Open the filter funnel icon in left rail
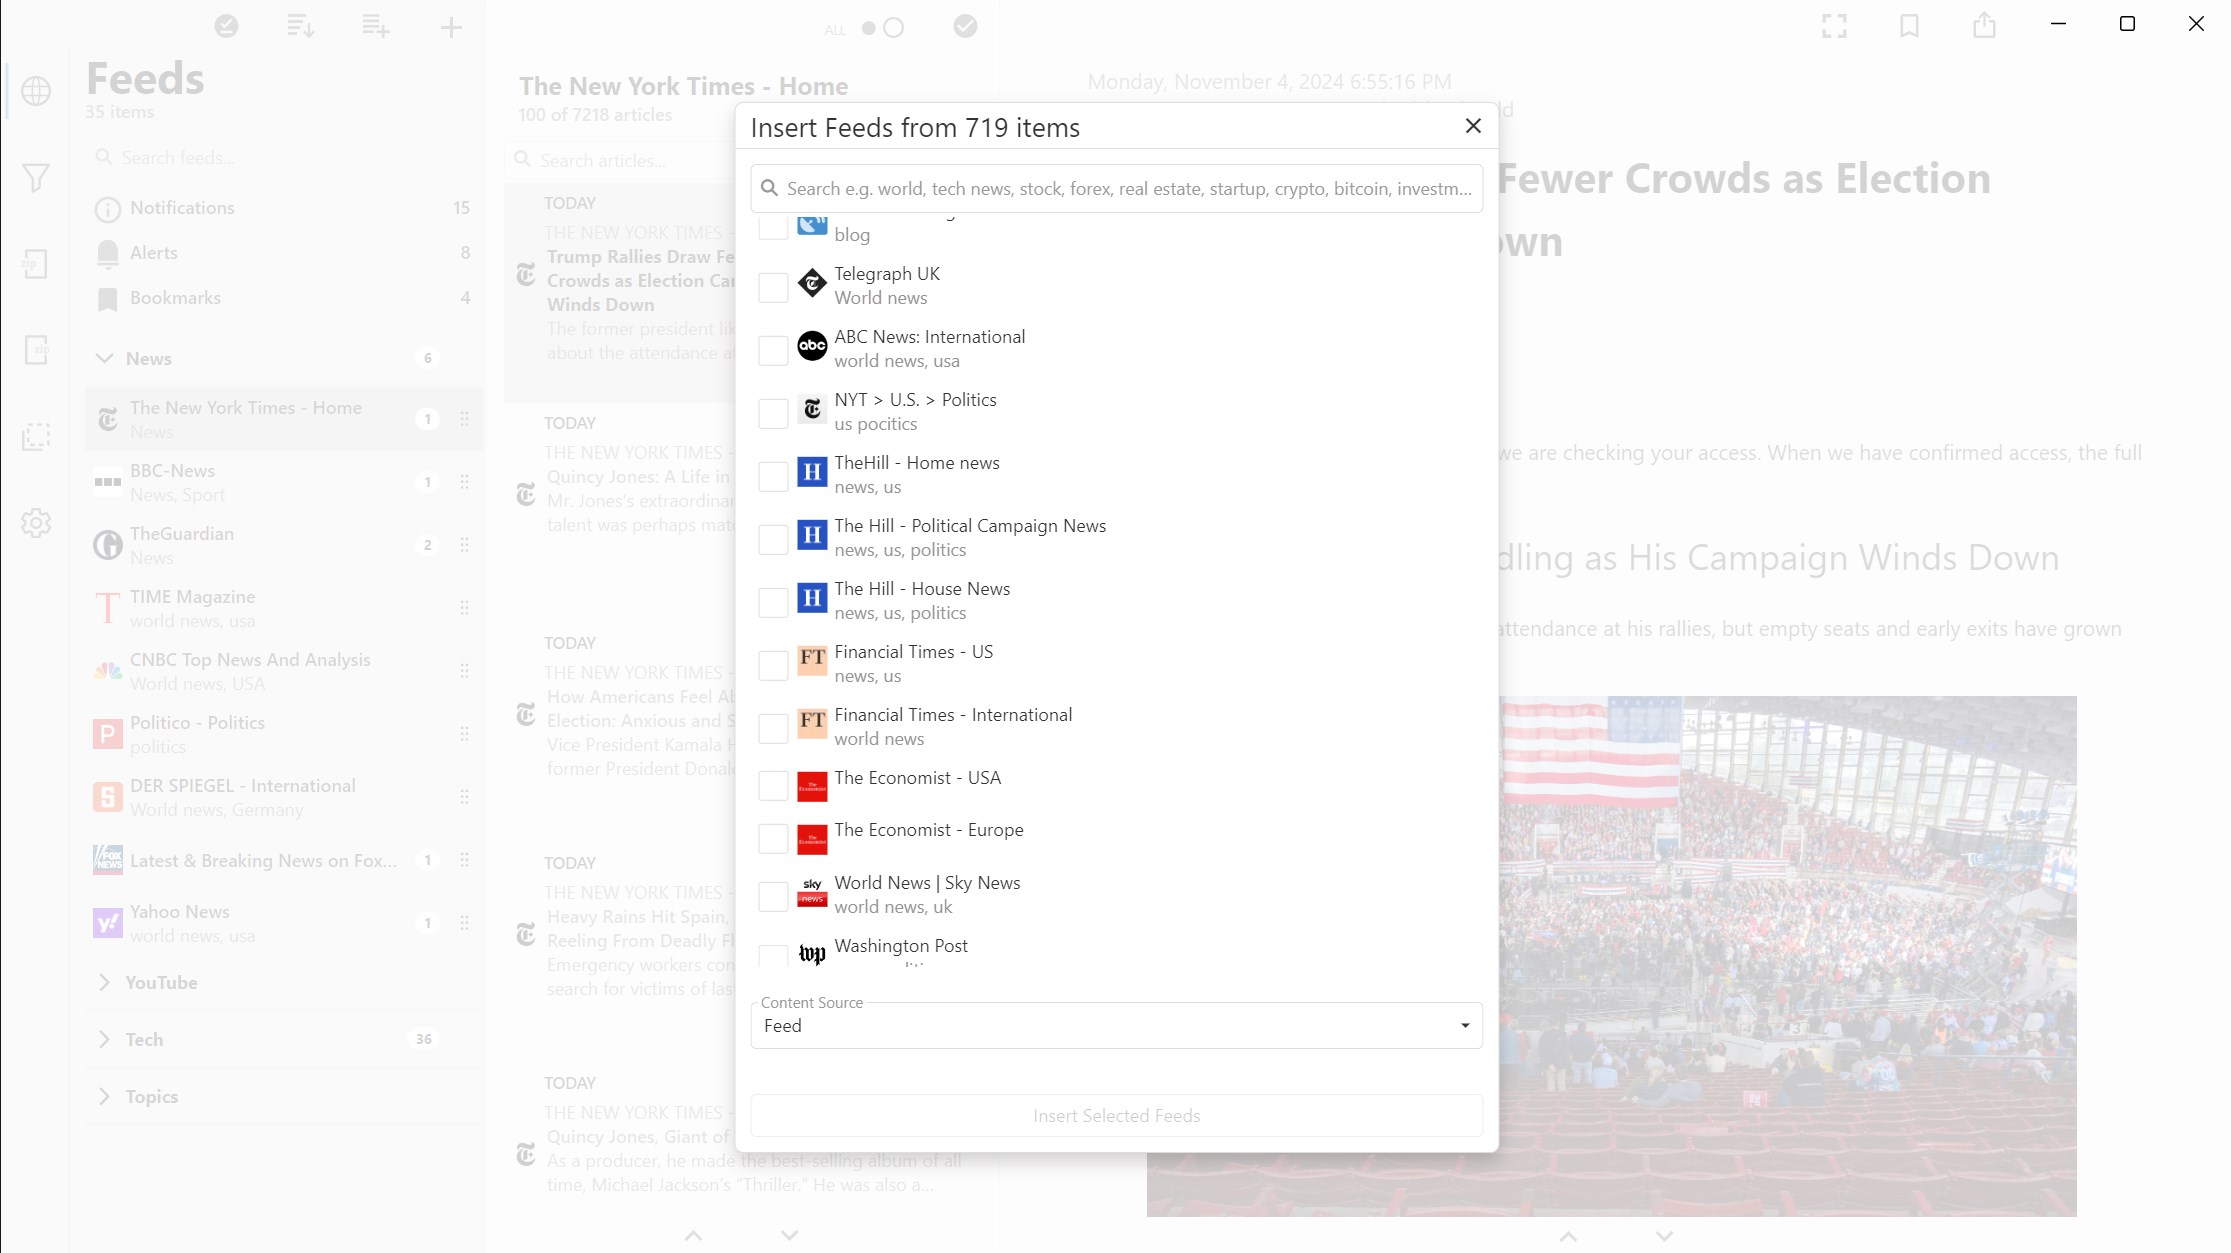Viewport: 2231px width, 1253px height. 37,177
